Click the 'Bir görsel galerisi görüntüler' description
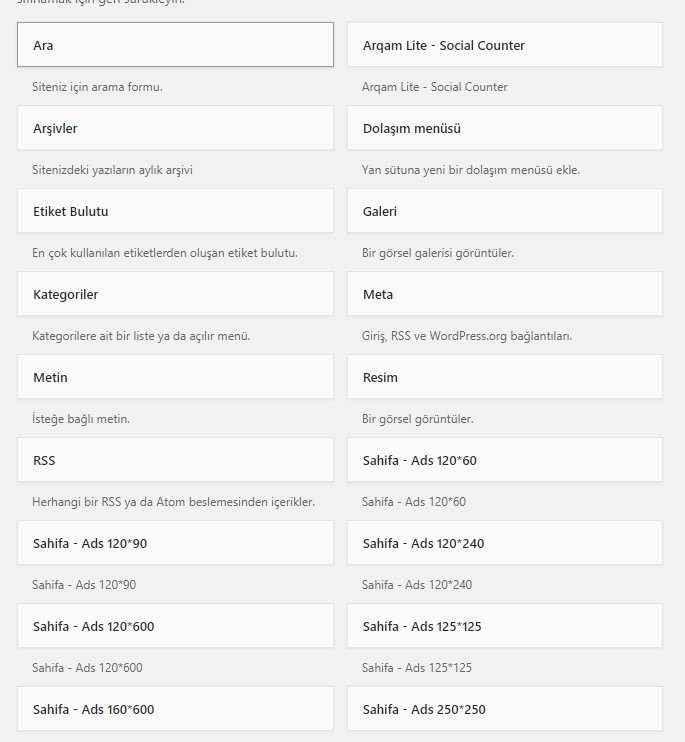The width and height of the screenshot is (685, 742). (438, 253)
